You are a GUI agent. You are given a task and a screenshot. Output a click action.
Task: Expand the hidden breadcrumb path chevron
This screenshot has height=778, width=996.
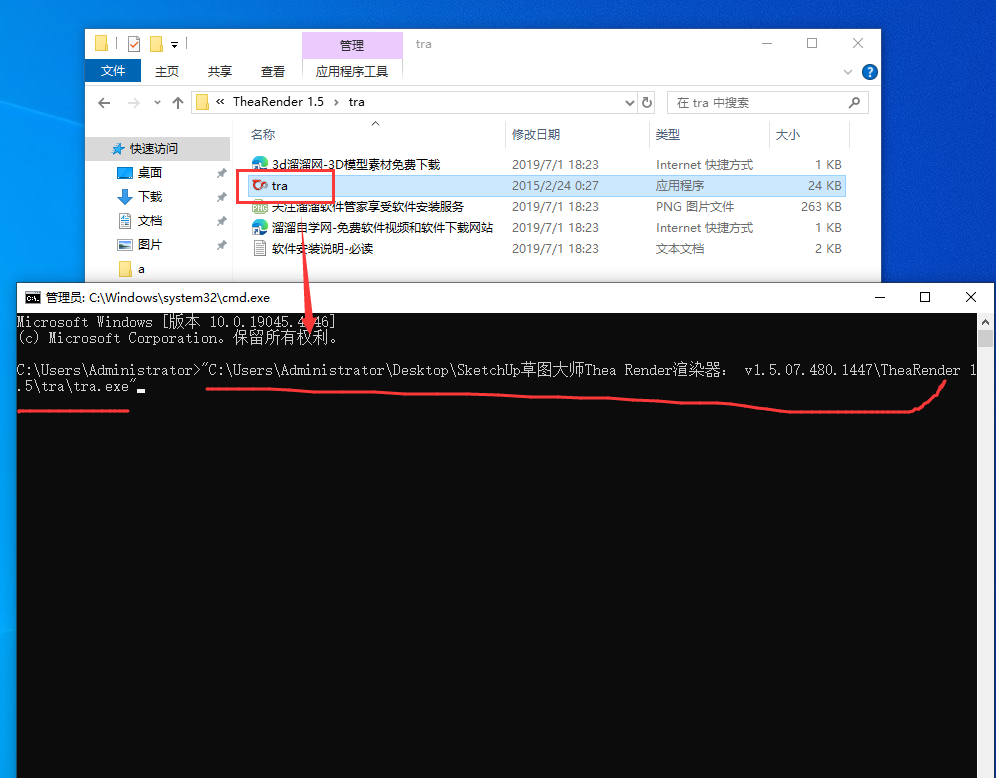(x=220, y=102)
